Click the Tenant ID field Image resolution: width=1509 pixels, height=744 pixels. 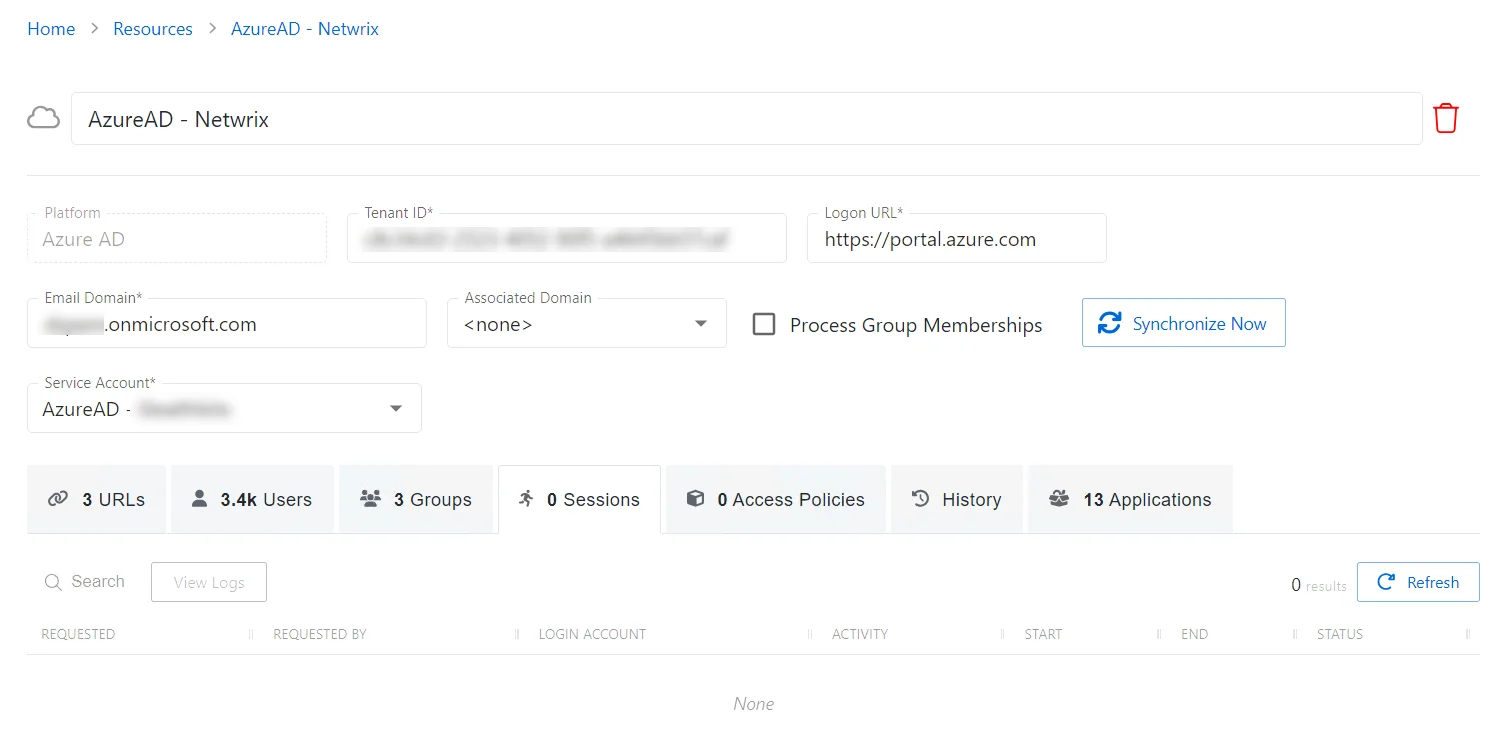coord(567,238)
